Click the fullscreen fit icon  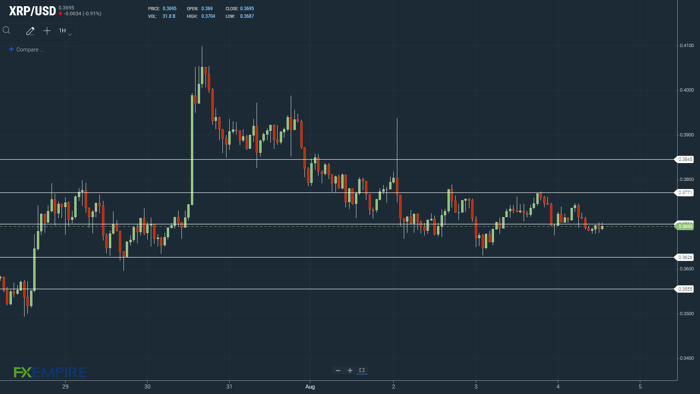[x=362, y=370]
